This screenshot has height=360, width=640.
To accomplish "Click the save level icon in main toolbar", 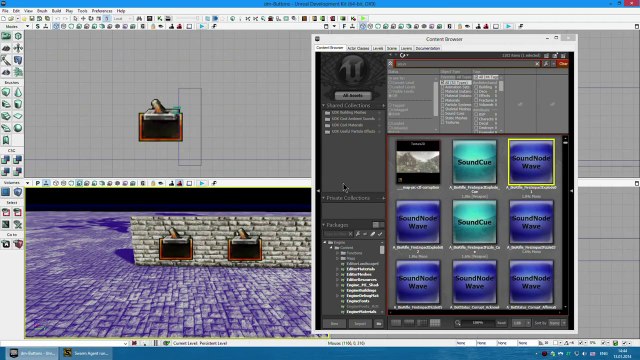I will (32, 18).
